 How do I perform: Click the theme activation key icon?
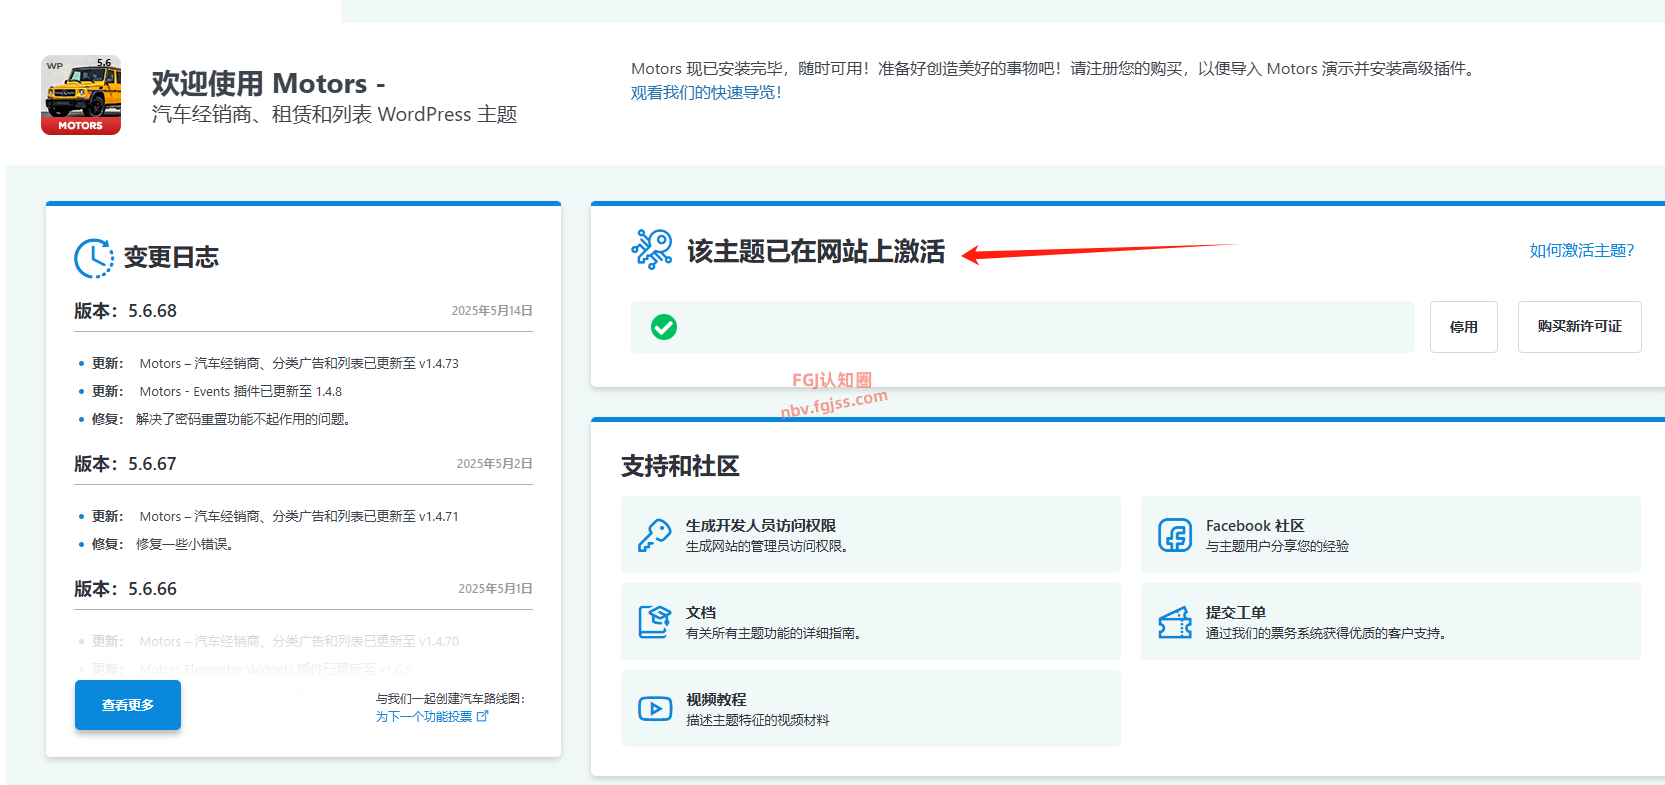(x=652, y=250)
